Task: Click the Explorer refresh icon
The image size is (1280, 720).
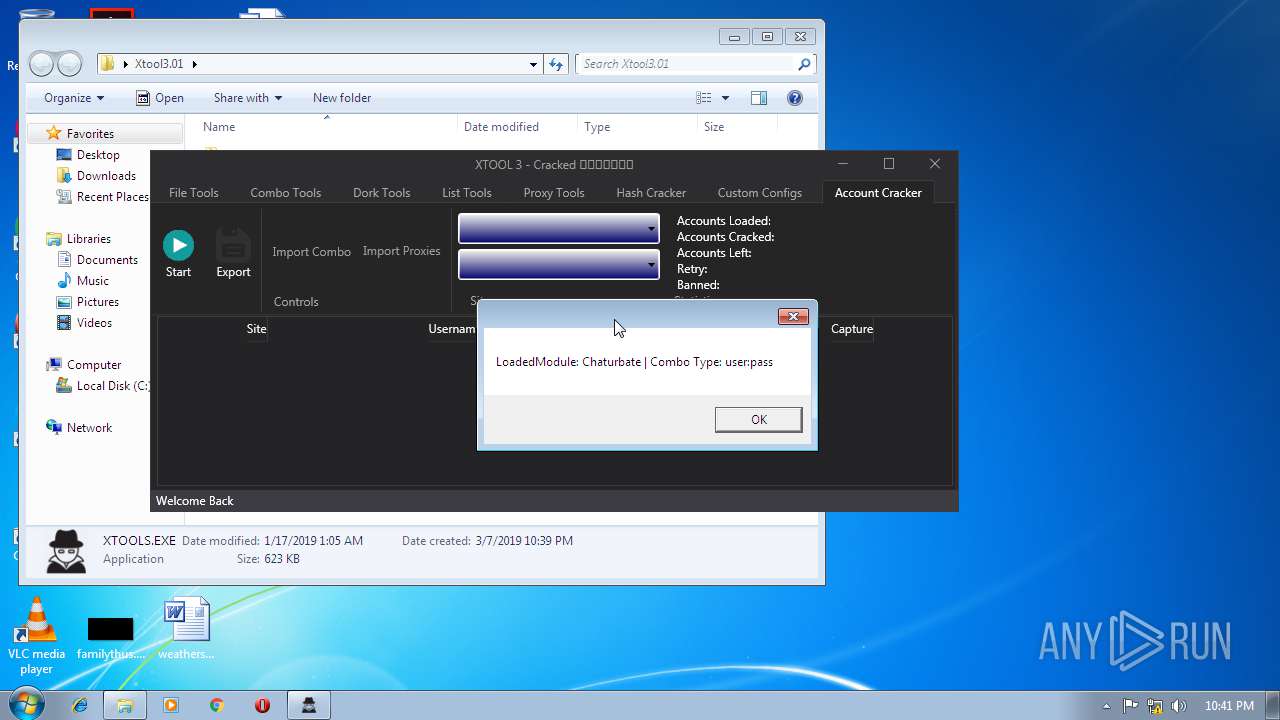Action: 557,64
